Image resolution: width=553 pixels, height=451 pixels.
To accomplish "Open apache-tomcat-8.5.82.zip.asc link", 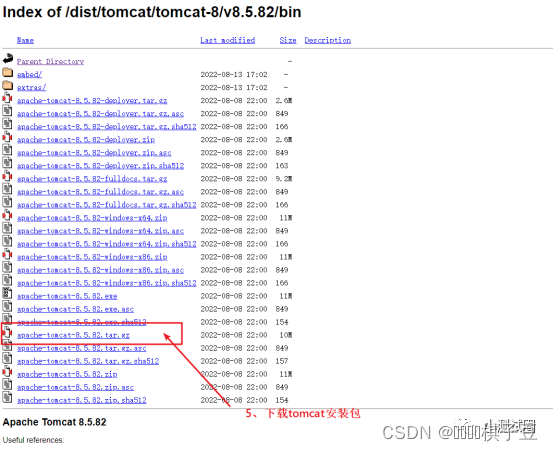I will click(75, 388).
